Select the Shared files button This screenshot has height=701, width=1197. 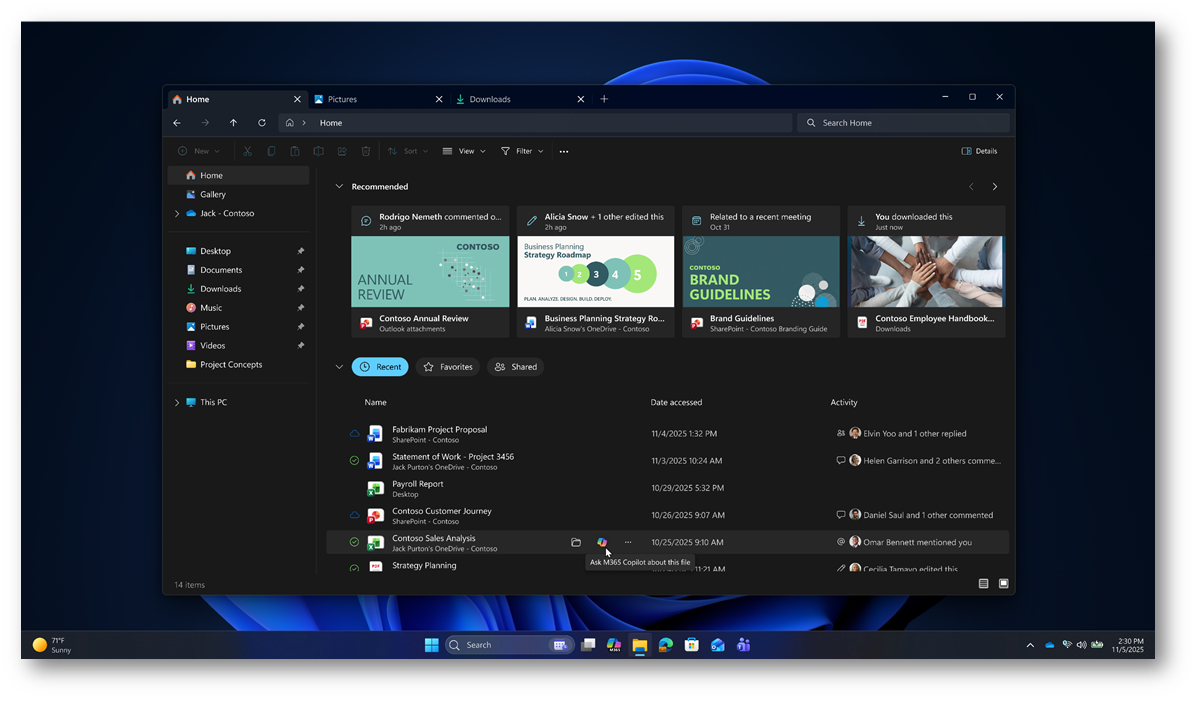click(515, 367)
